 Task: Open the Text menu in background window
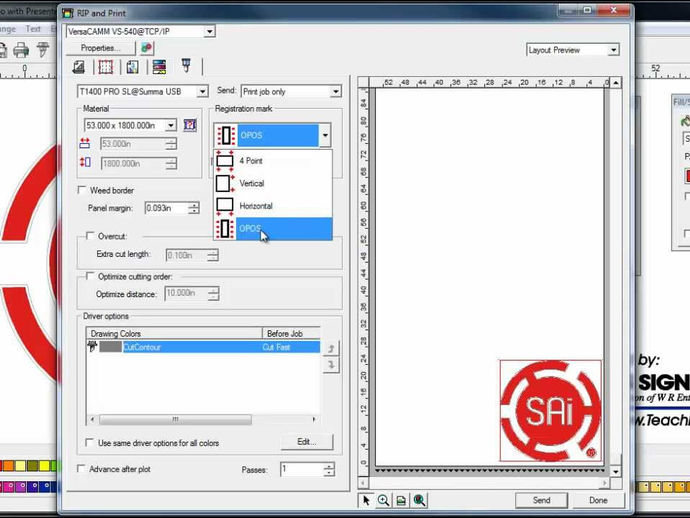33,29
